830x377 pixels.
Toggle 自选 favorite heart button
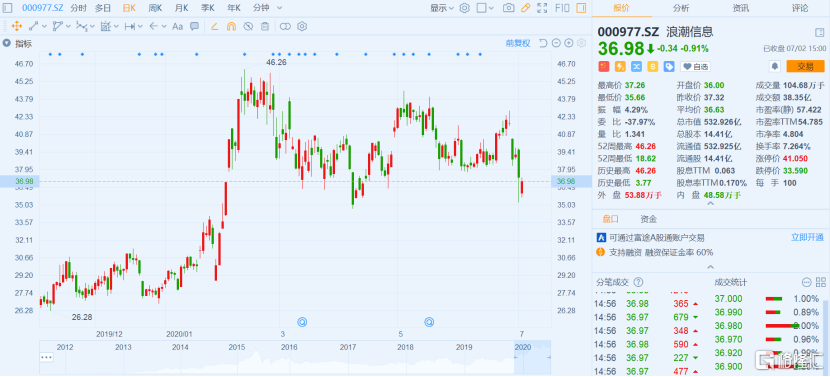(x=695, y=67)
